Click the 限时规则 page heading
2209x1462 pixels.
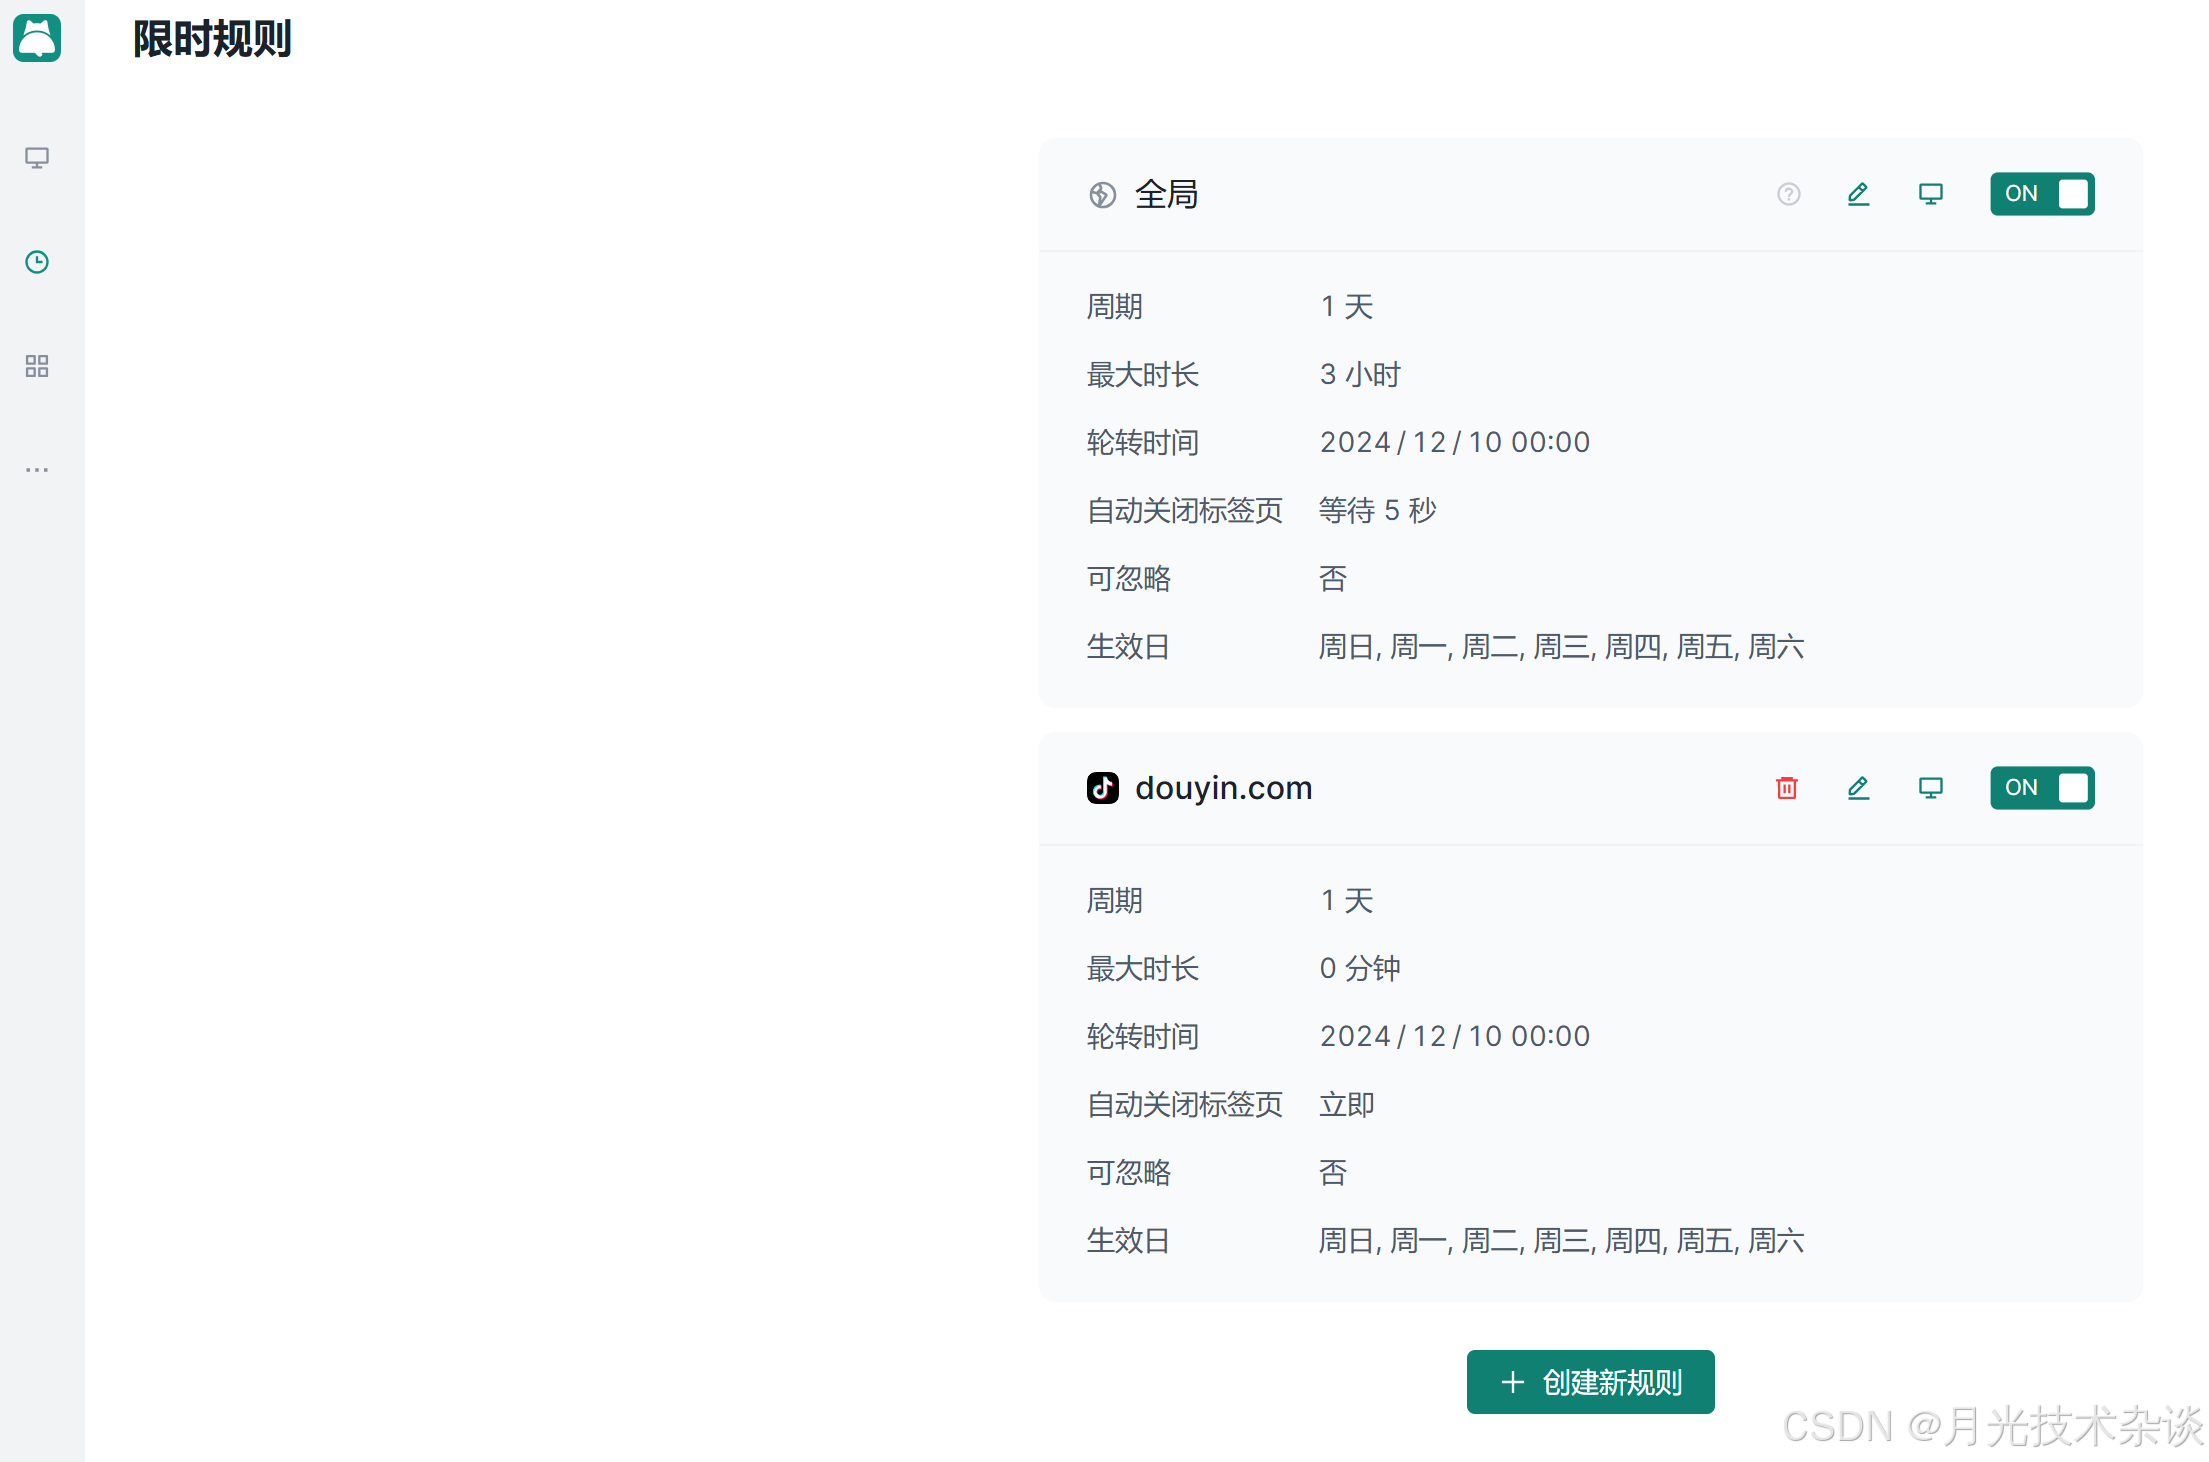[212, 39]
